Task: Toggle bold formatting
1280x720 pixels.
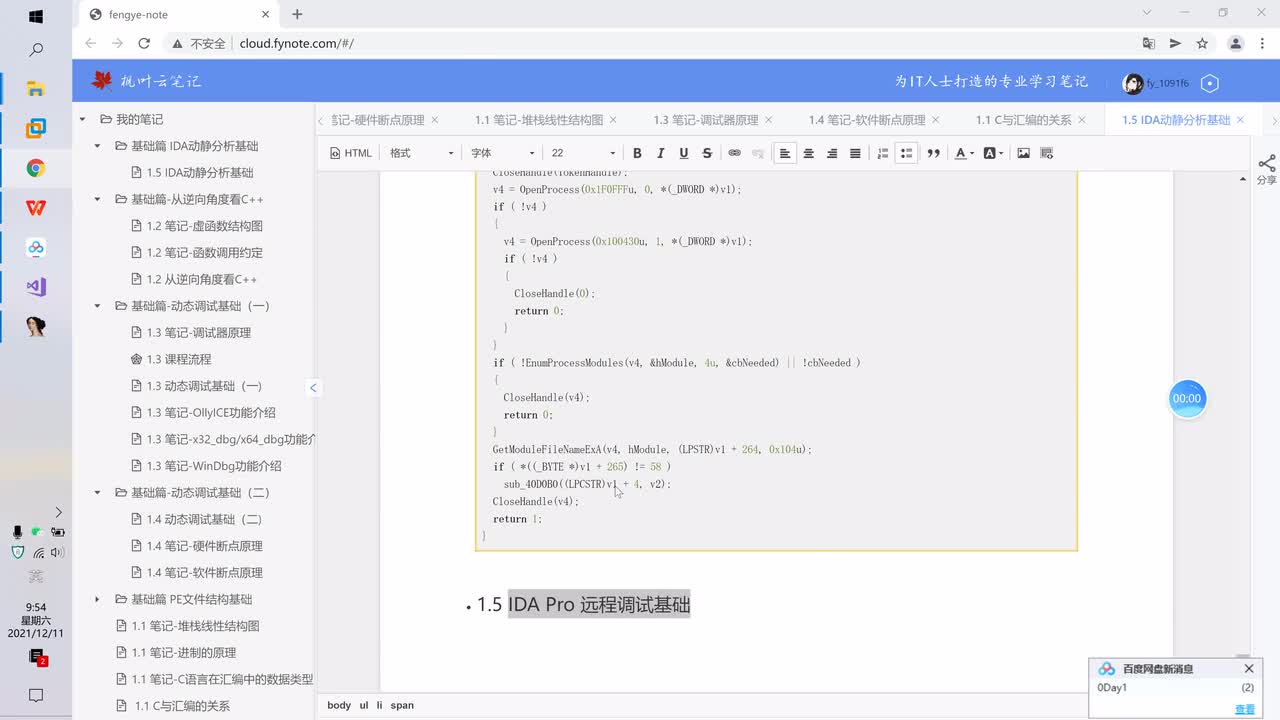Action: tap(637, 153)
